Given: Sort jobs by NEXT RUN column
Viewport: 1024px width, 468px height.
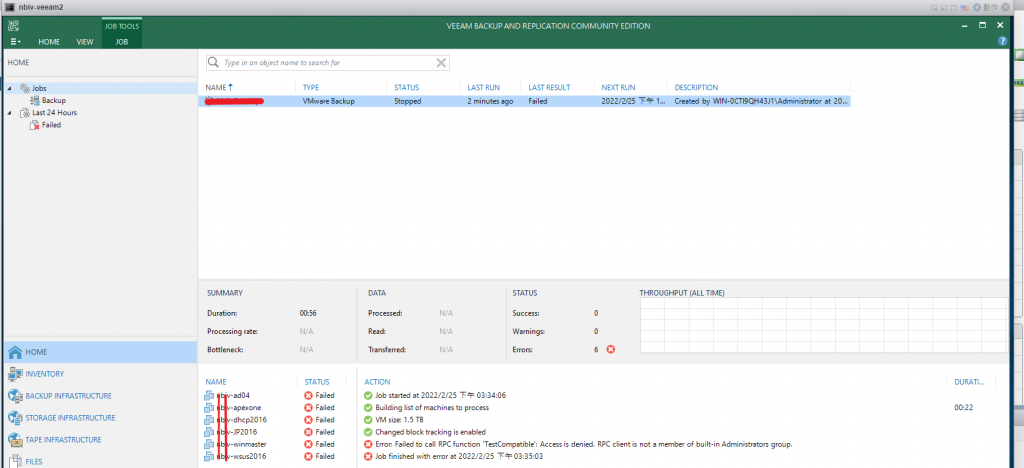Looking at the screenshot, I should [x=618, y=87].
